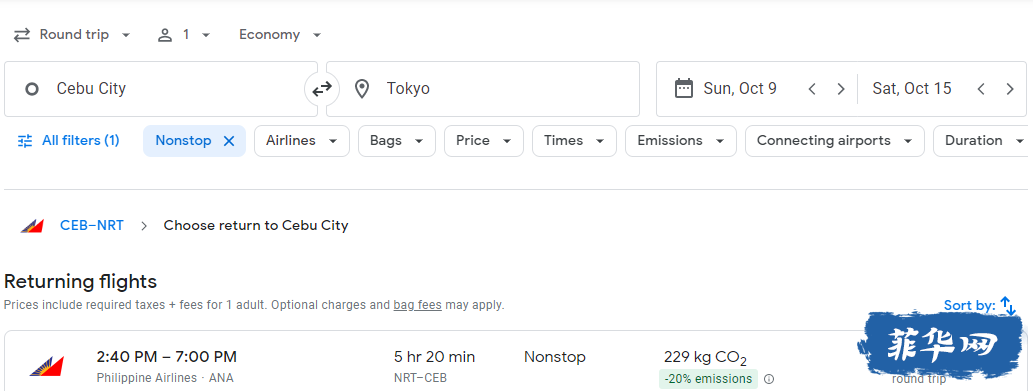Image resolution: width=1033 pixels, height=391 pixels.
Task: Expand the Round trip dropdown
Action: pyautogui.click(x=72, y=35)
